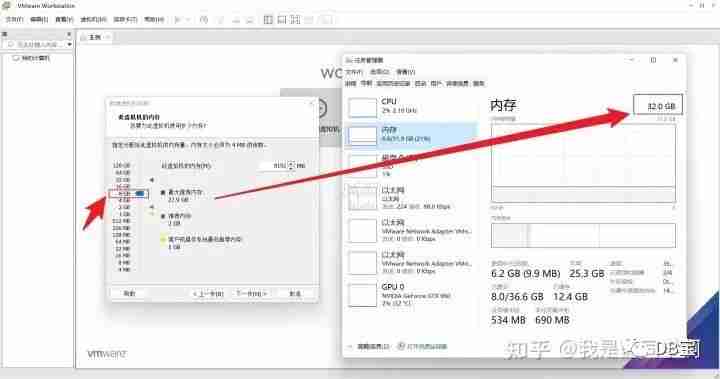Open the VMware 编辑 menu

pos(39,20)
